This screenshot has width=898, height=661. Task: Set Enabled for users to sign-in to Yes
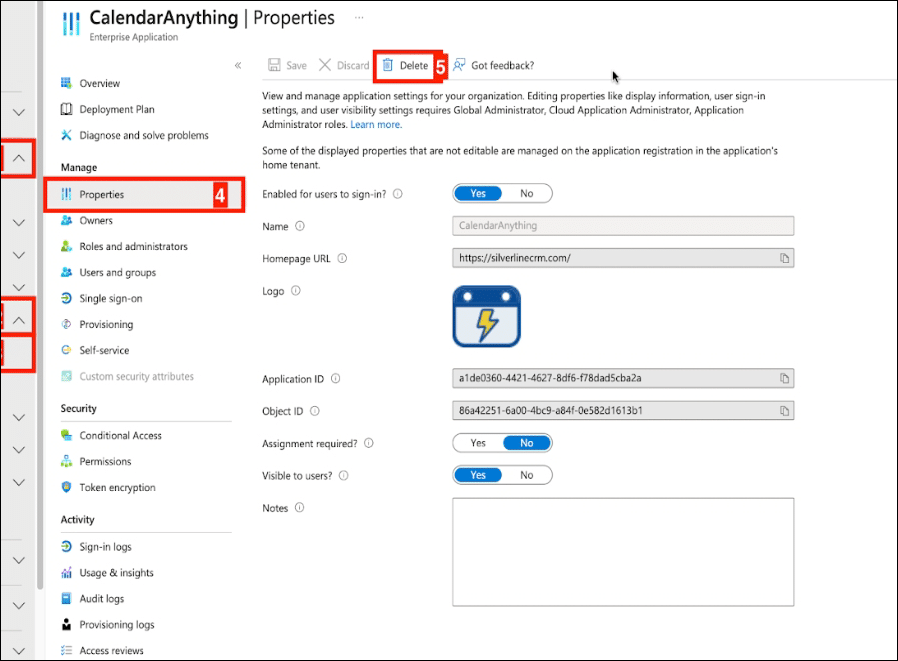[478, 194]
